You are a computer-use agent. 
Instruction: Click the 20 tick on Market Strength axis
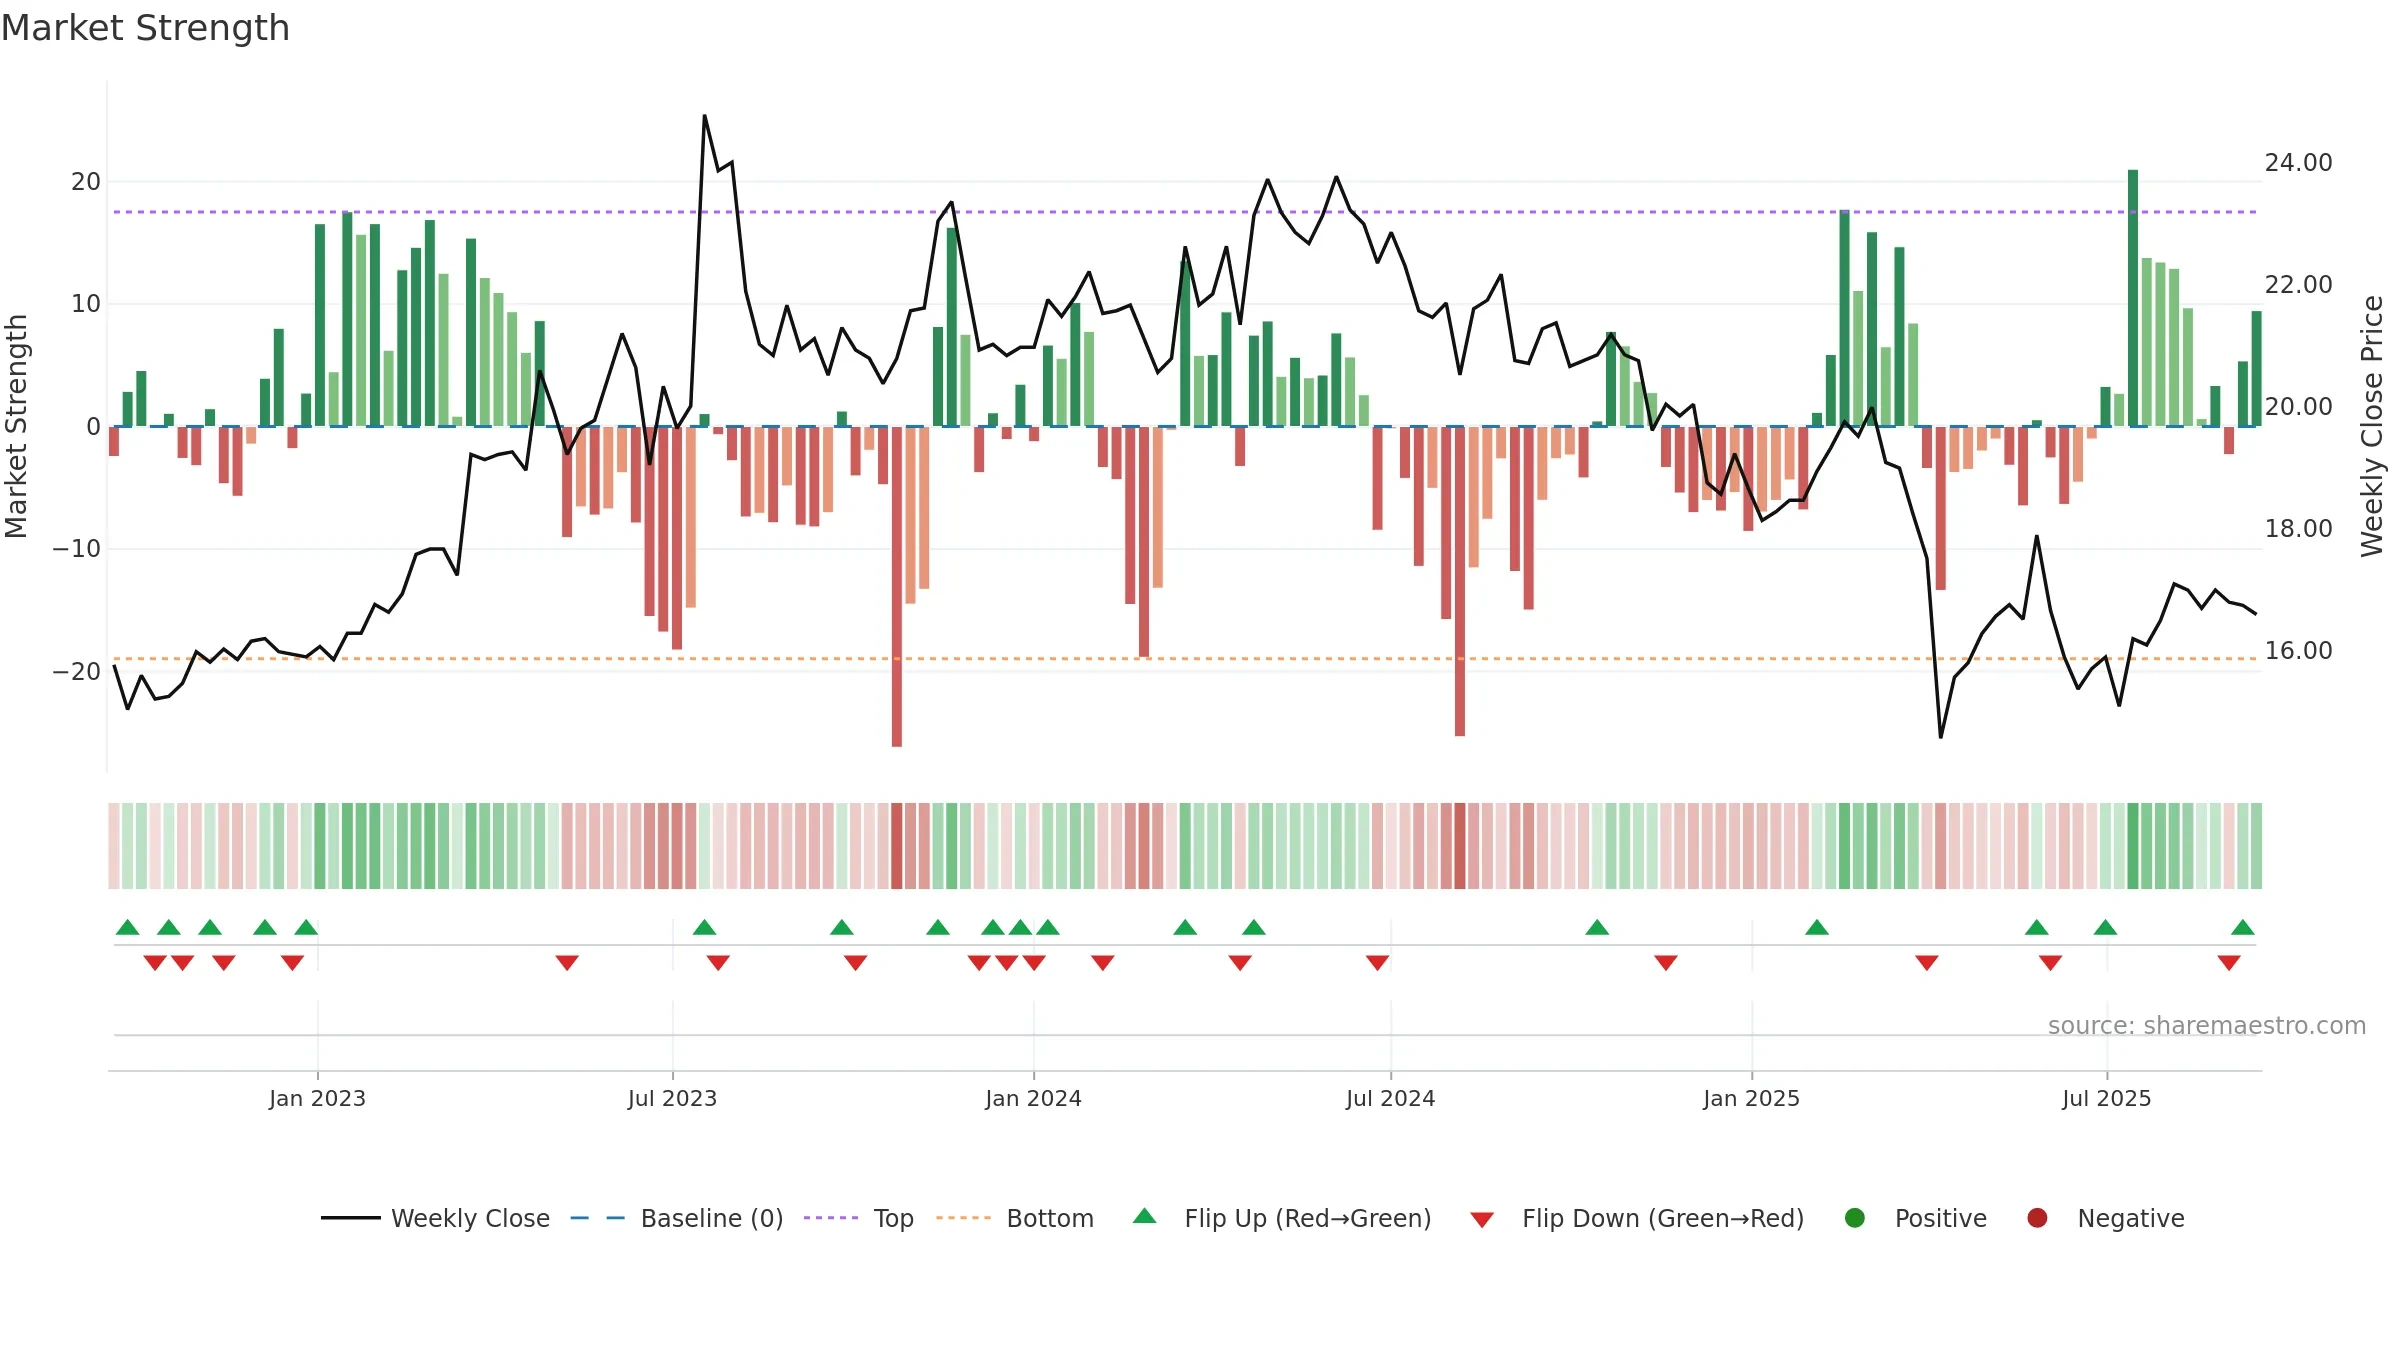point(86,182)
